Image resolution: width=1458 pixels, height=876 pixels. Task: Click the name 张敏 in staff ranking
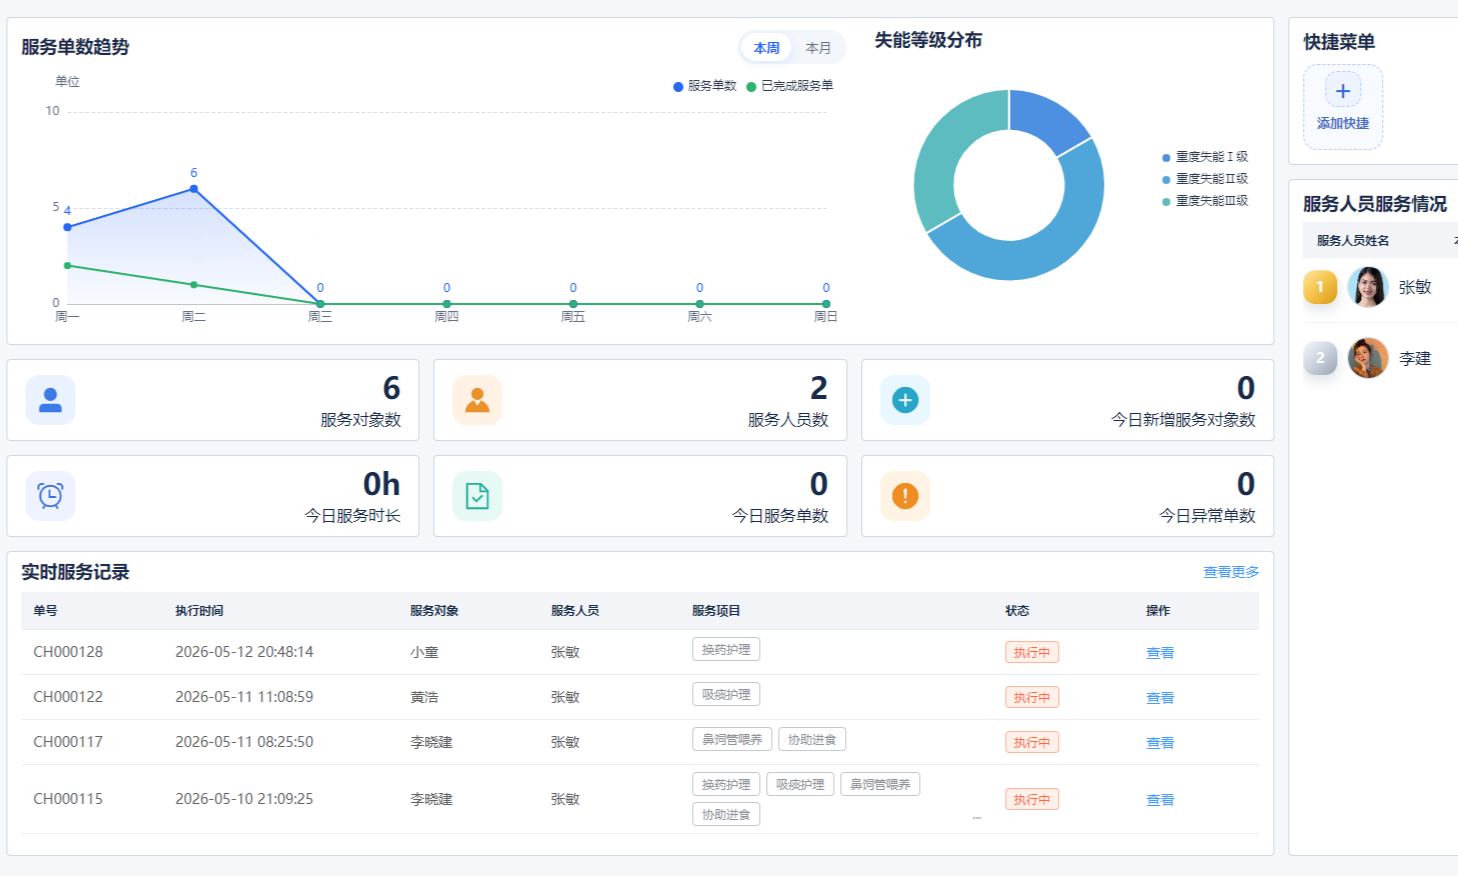[1415, 288]
